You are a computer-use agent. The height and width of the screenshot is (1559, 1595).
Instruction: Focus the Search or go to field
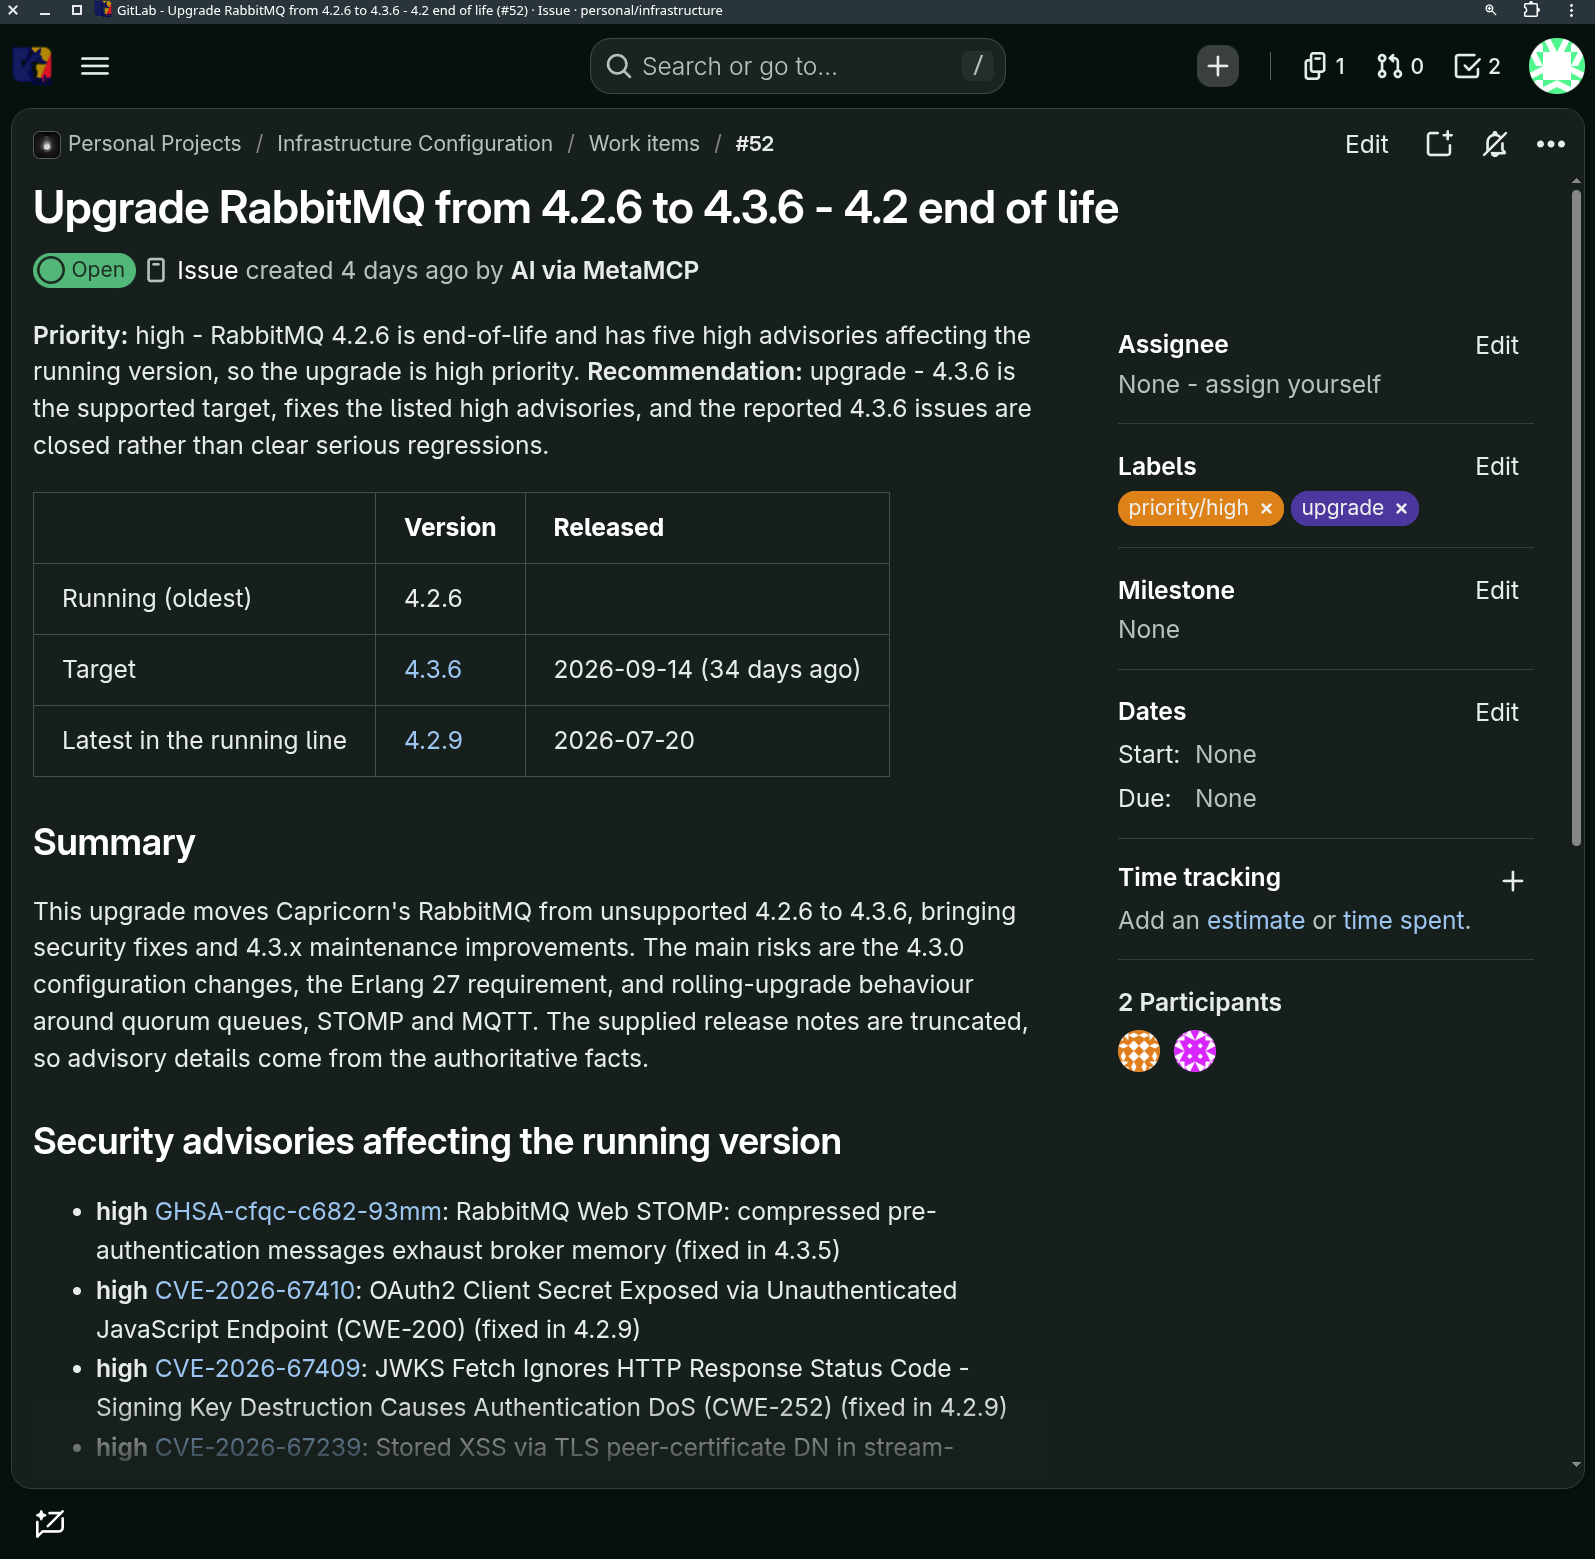tap(797, 66)
